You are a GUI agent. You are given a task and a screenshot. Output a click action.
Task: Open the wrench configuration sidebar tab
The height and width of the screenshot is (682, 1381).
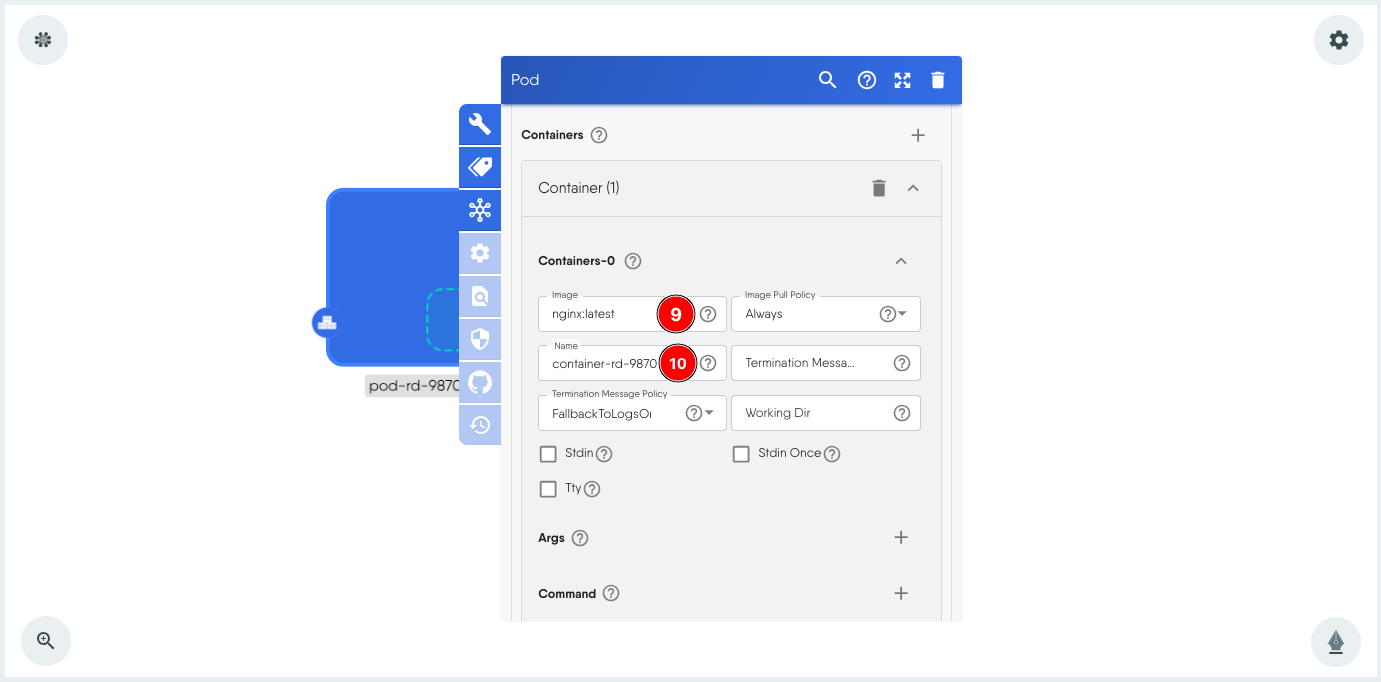pyautogui.click(x=480, y=125)
